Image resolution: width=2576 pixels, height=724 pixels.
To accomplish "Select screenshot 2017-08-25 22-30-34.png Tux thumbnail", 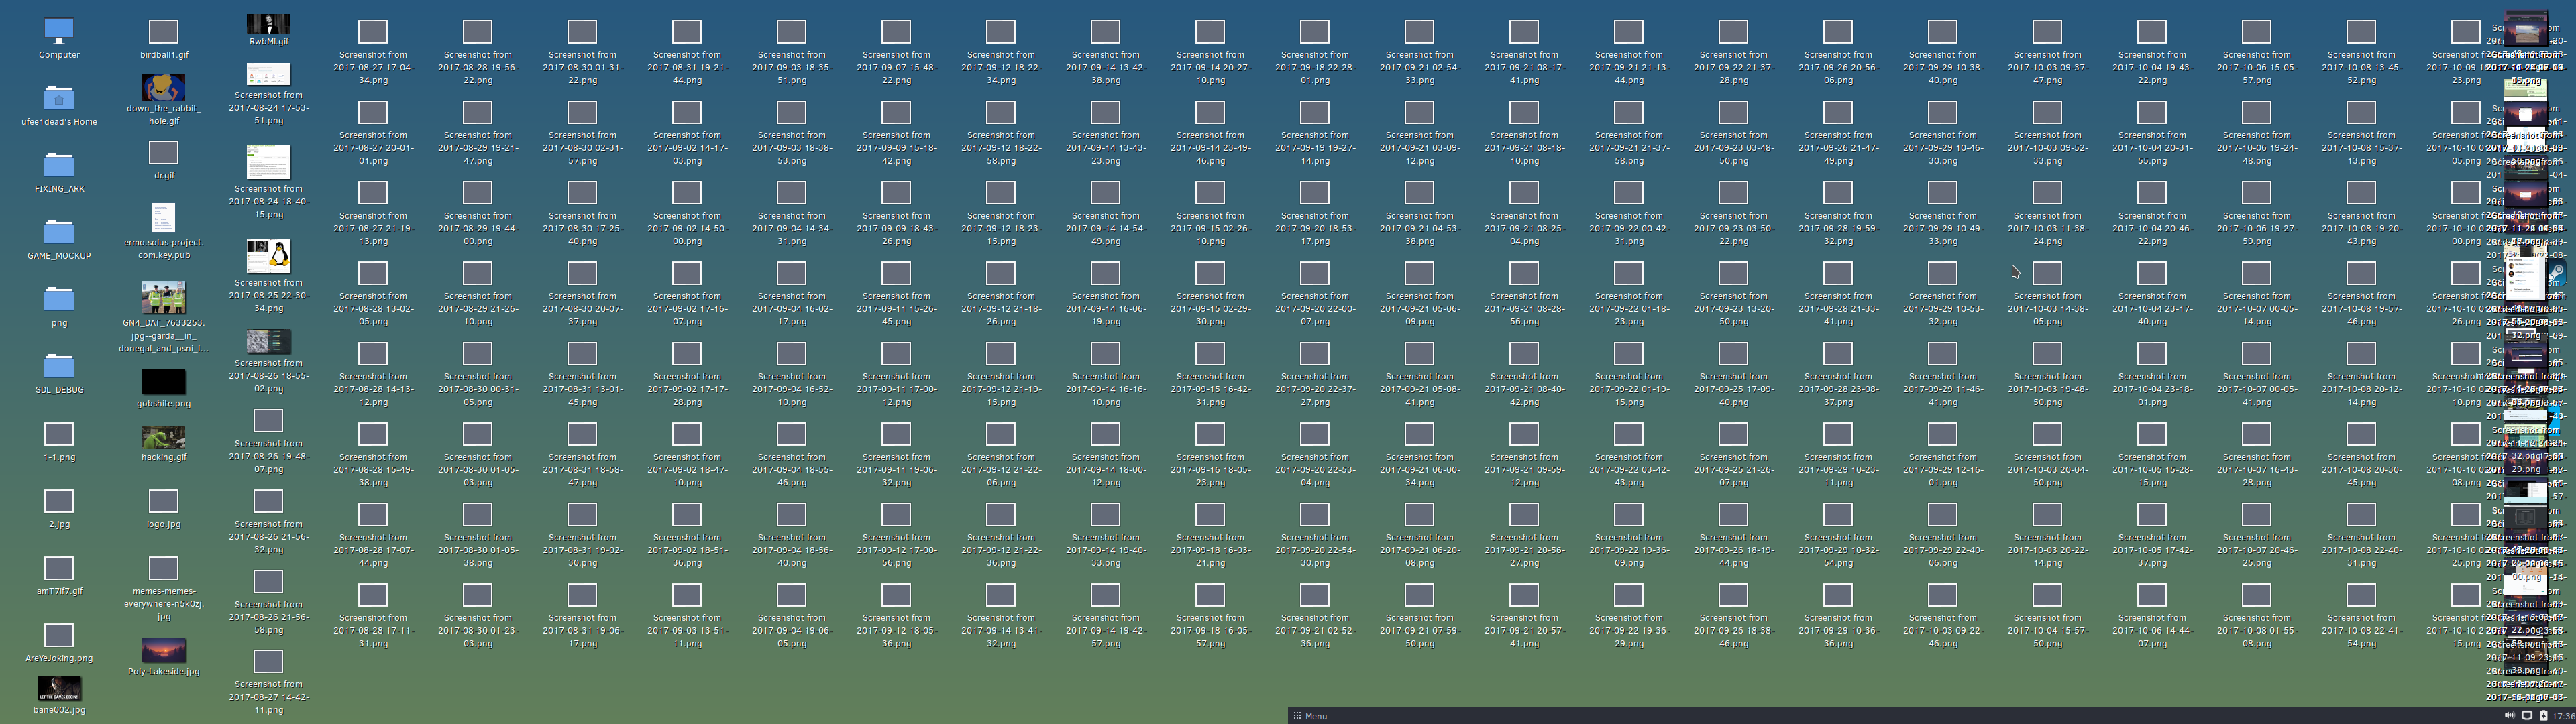I will [x=268, y=256].
